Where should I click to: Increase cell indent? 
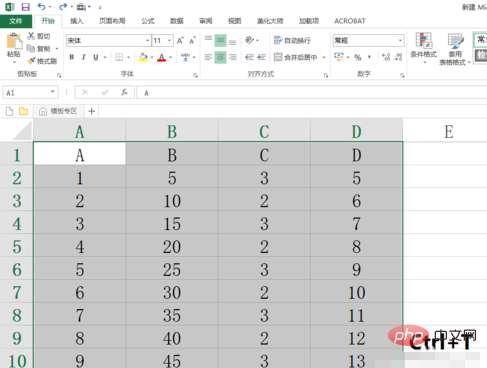[262, 57]
